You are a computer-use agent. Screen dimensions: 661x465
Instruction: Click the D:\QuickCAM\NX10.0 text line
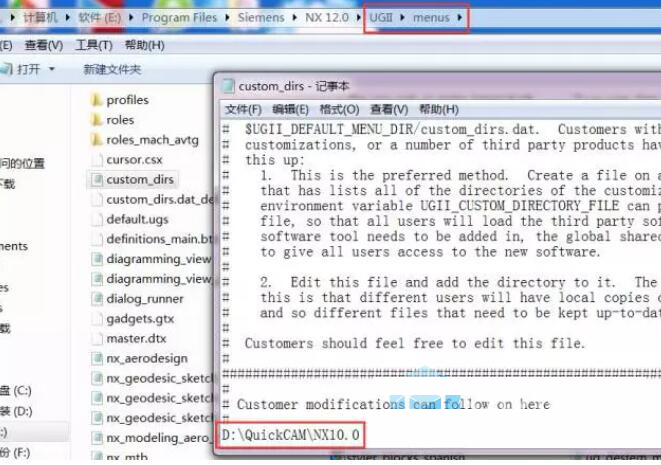point(289,435)
